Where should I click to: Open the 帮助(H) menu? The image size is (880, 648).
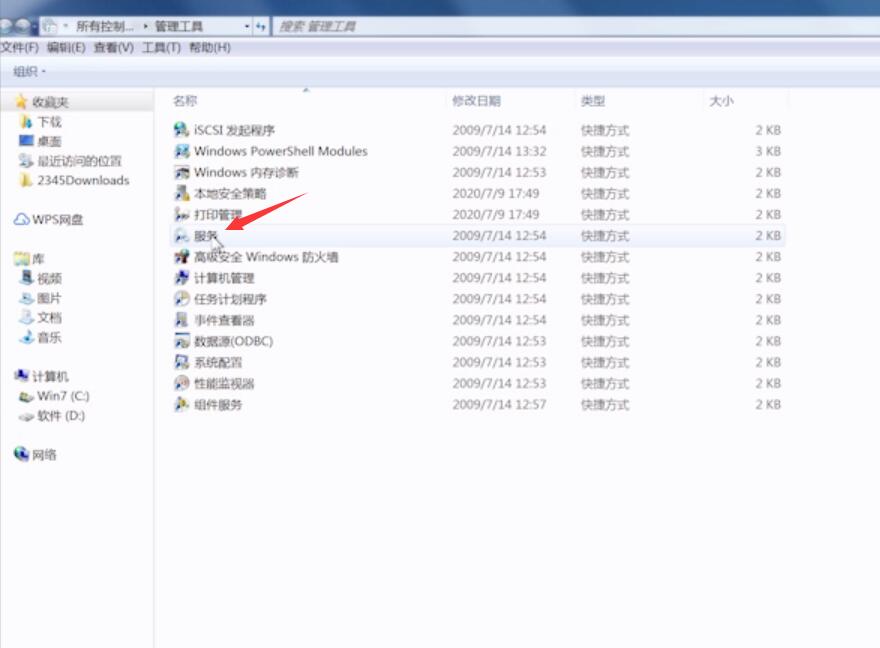coord(210,48)
